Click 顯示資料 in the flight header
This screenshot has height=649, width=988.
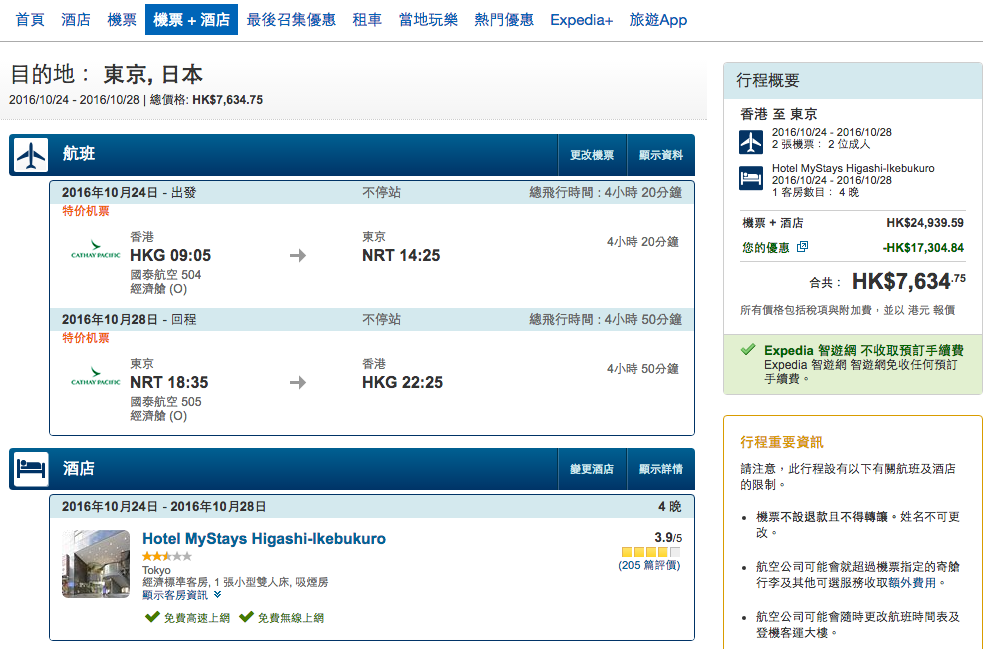point(661,155)
